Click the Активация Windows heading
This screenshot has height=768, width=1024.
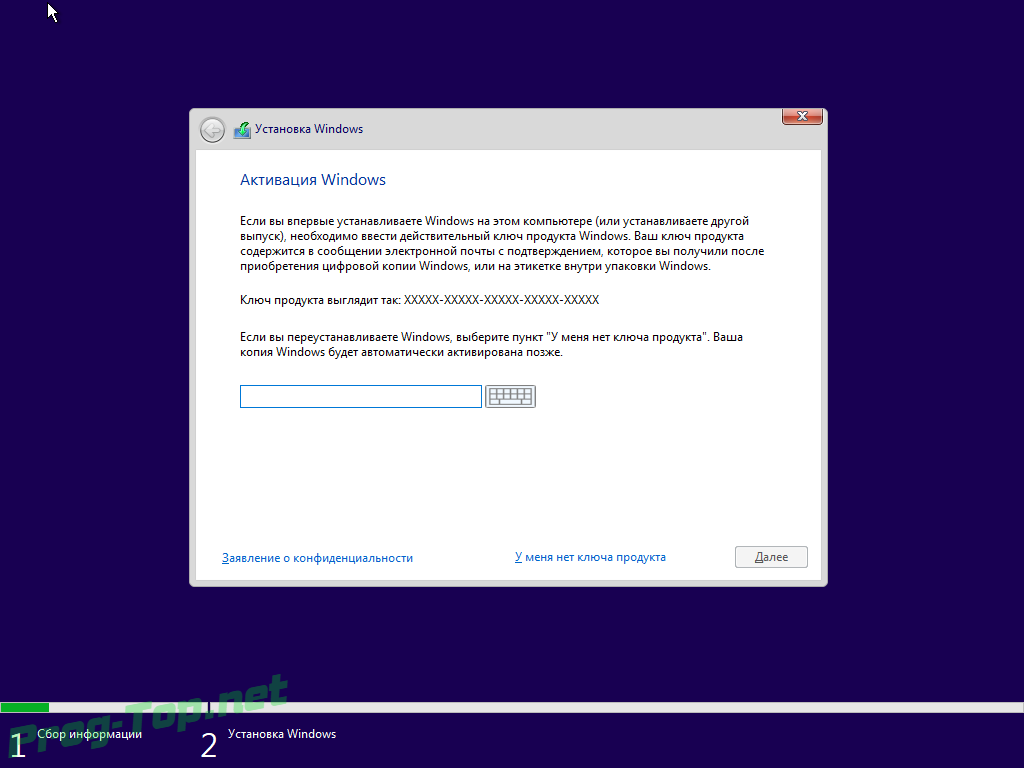coord(313,180)
